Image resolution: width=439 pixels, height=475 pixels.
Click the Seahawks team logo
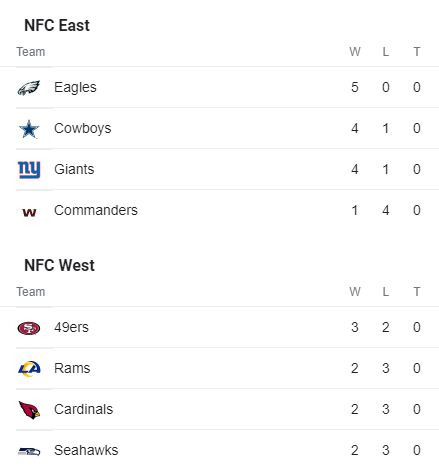(29, 451)
